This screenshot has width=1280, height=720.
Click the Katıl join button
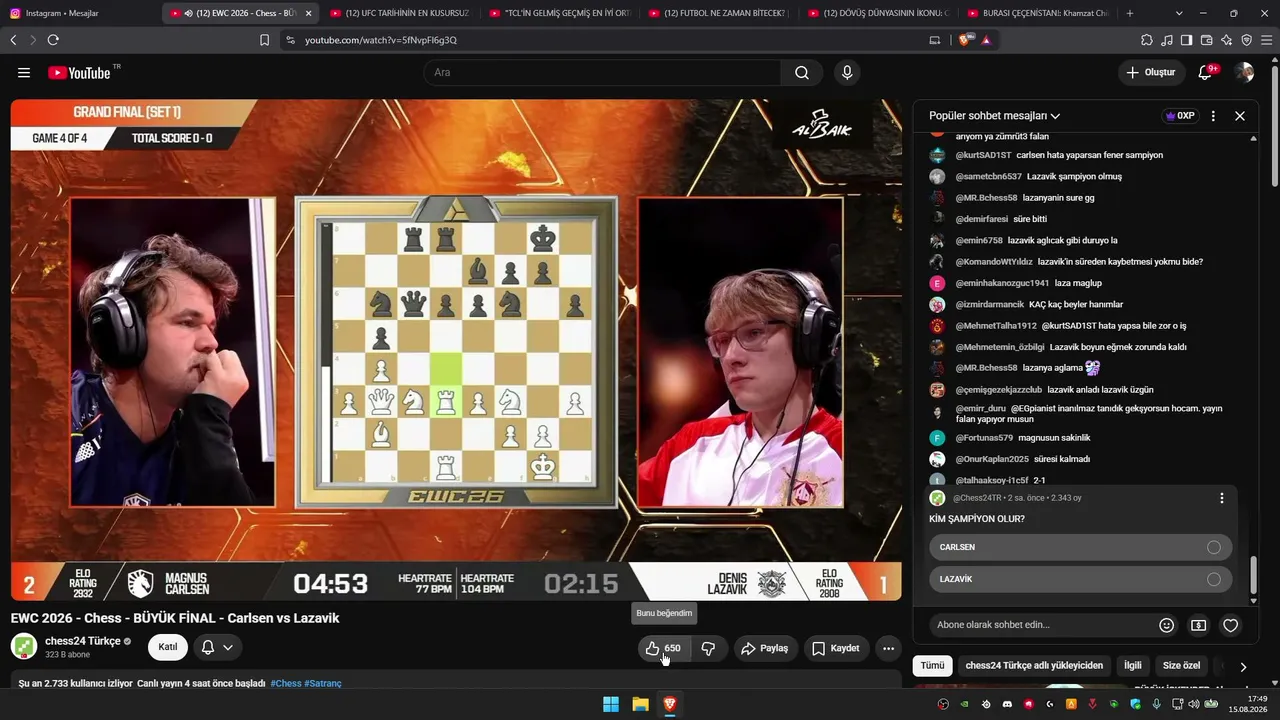168,647
